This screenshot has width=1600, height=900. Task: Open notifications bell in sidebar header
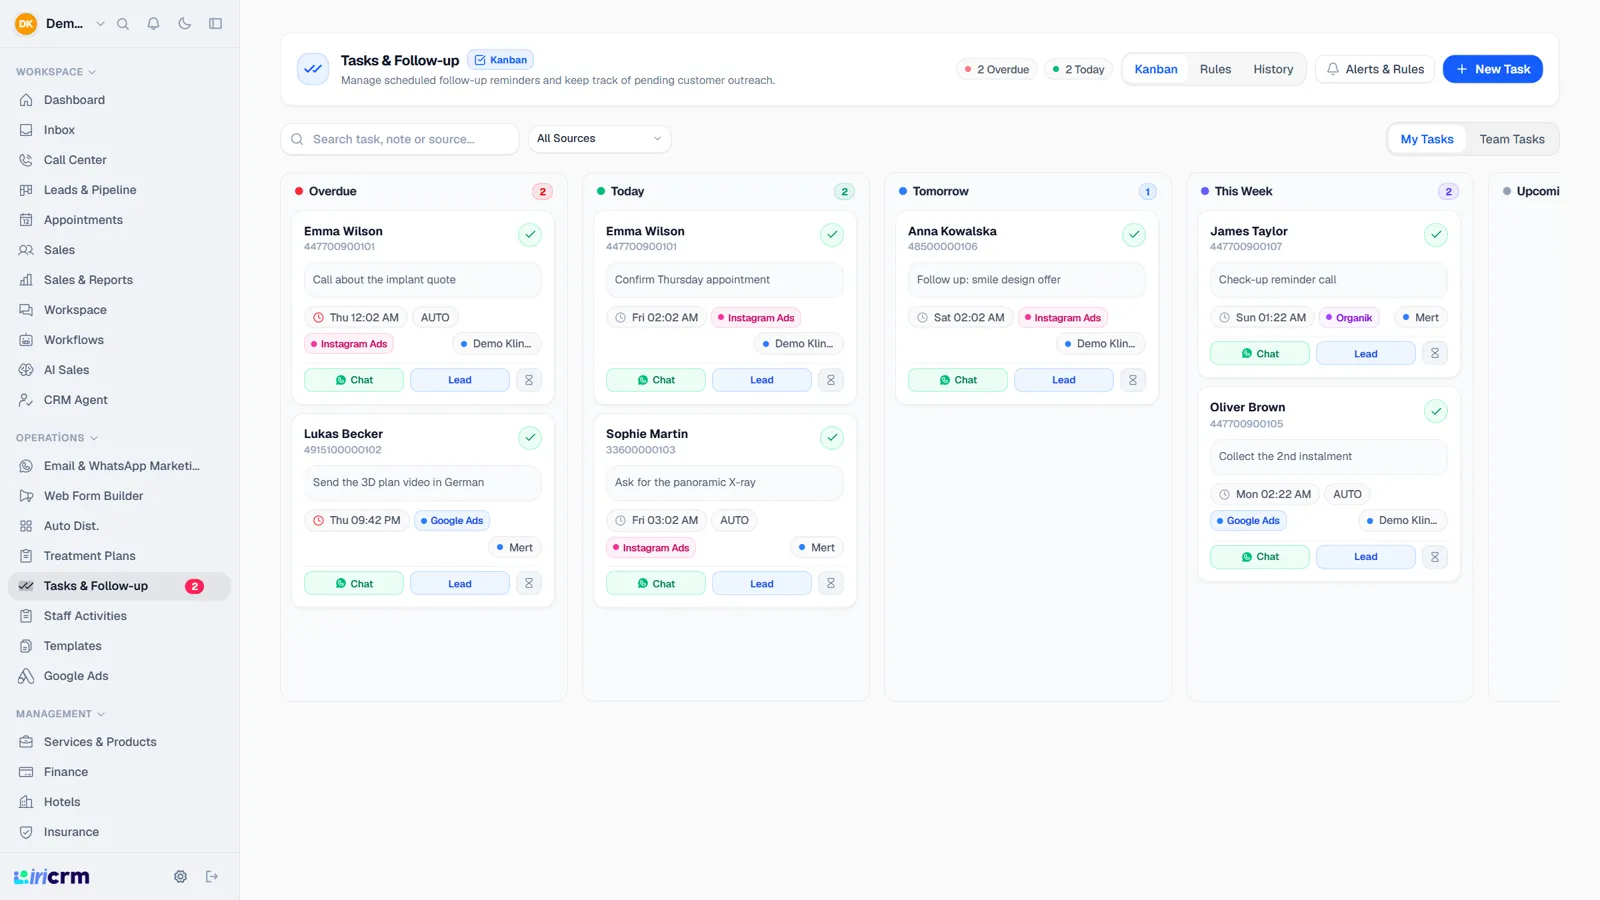pos(154,23)
